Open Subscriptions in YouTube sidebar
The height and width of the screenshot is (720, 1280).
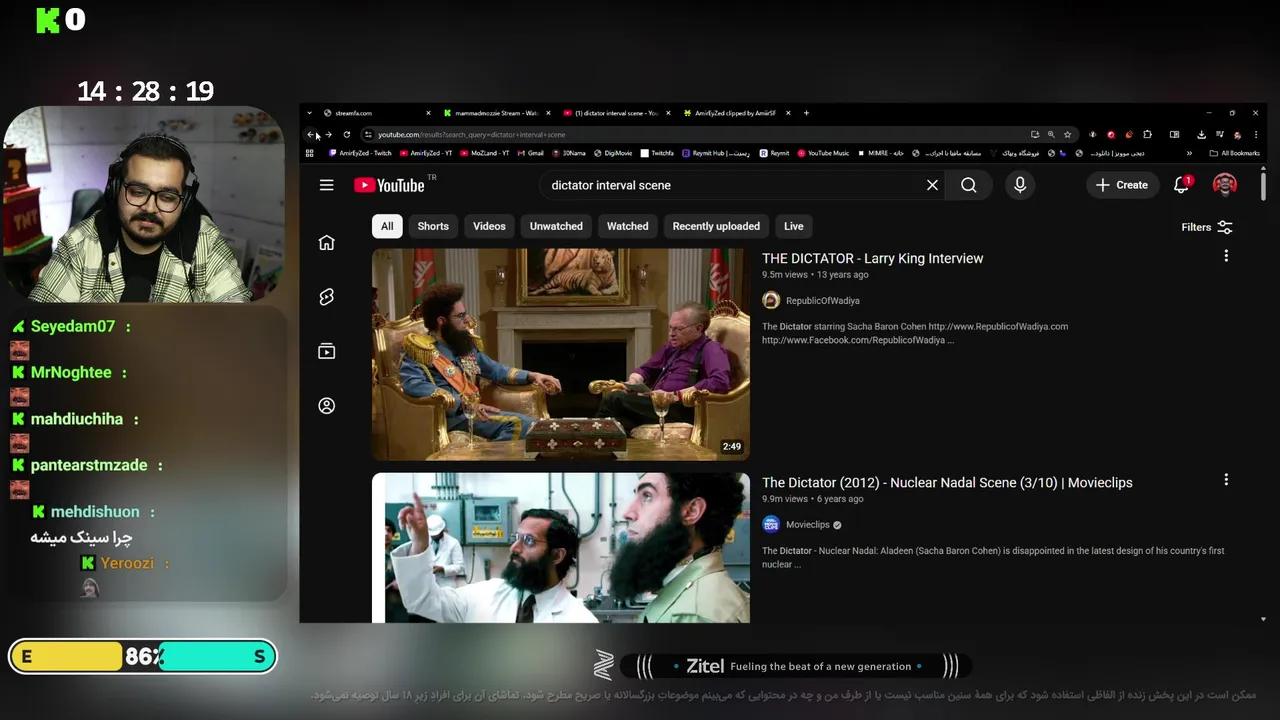click(326, 351)
